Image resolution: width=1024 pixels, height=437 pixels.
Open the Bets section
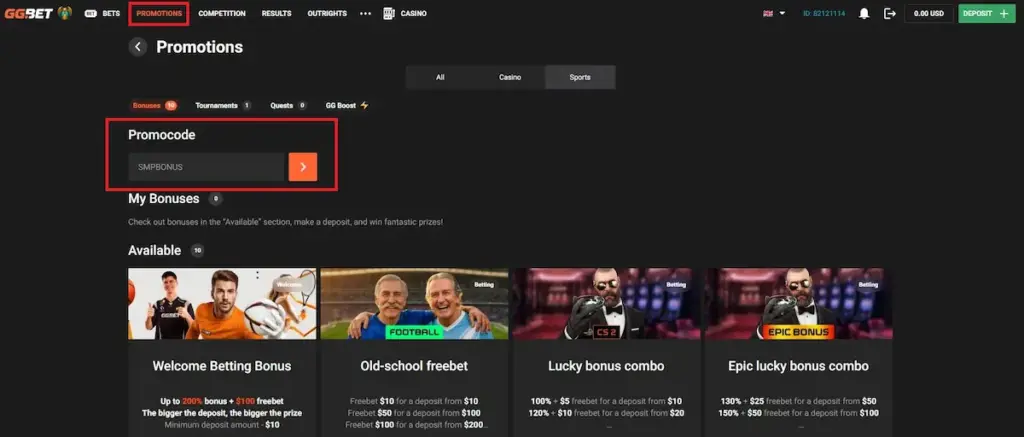(x=103, y=13)
